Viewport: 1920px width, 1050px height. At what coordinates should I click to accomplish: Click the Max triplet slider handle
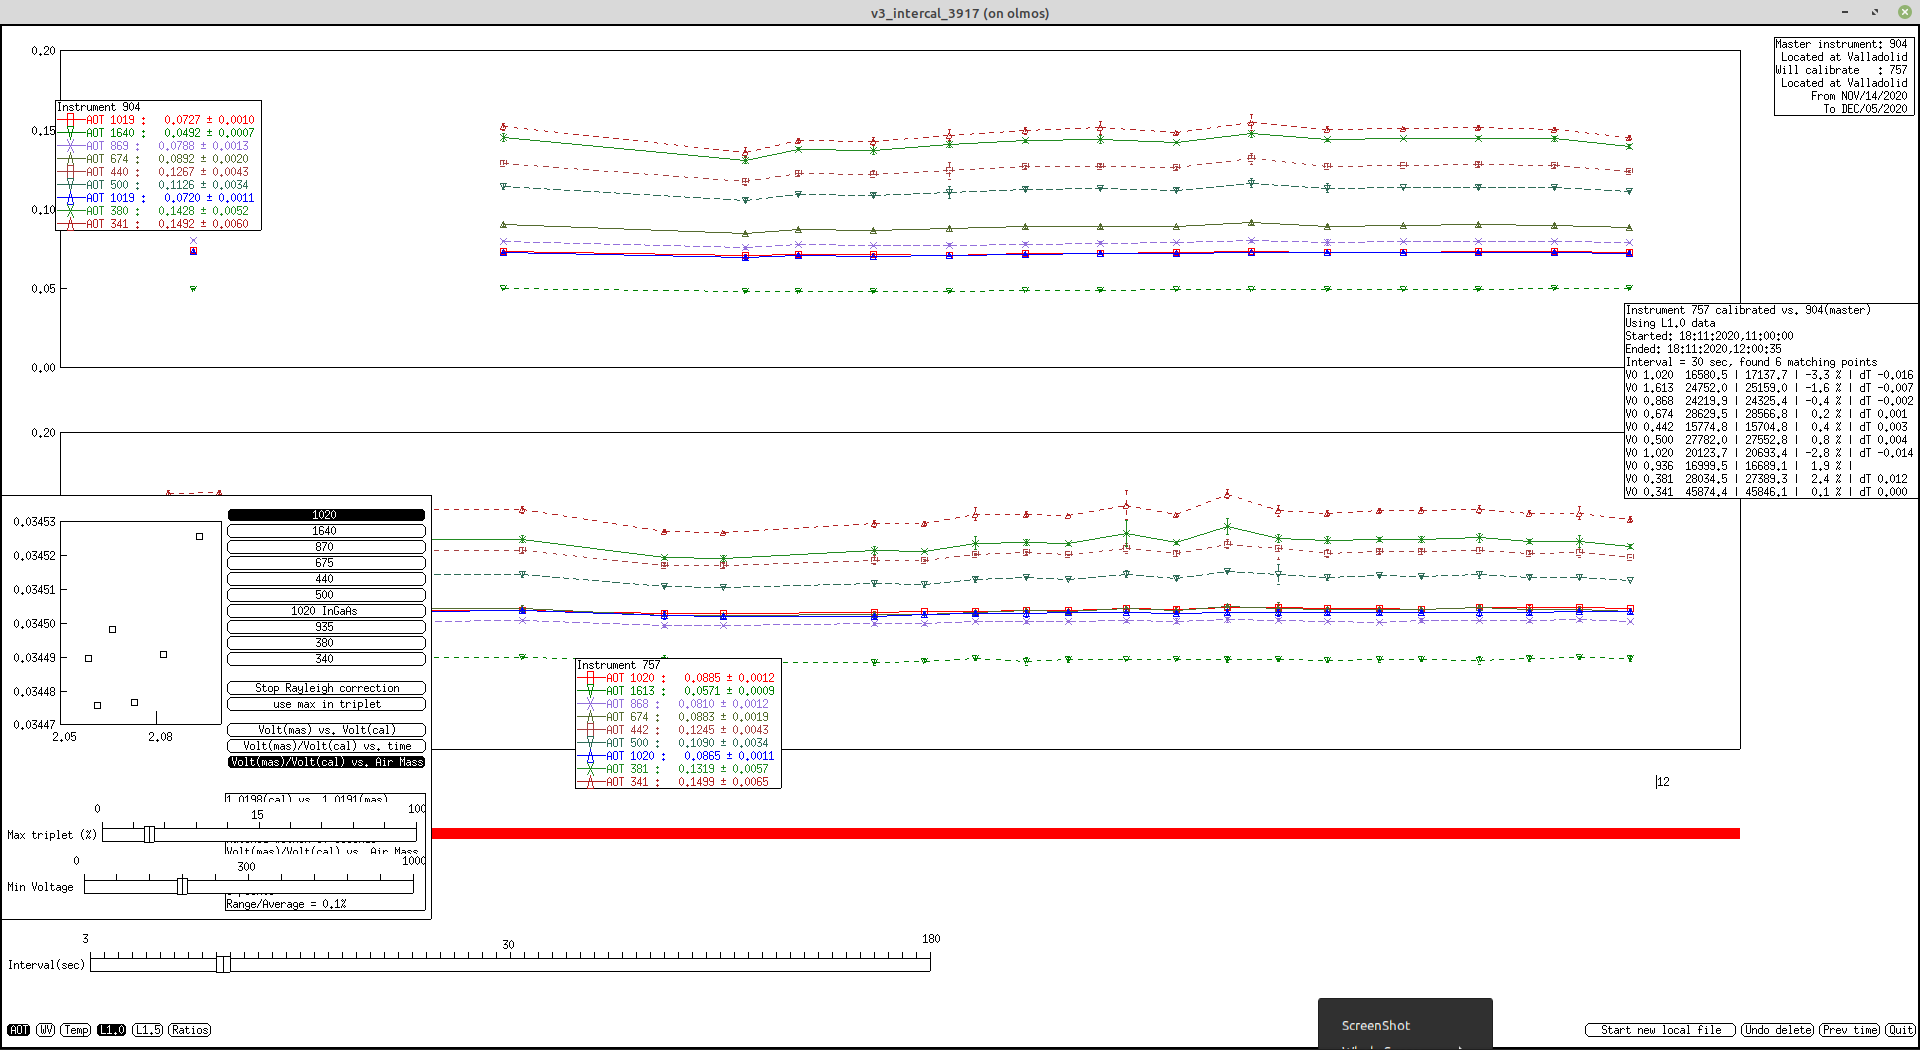(x=149, y=834)
